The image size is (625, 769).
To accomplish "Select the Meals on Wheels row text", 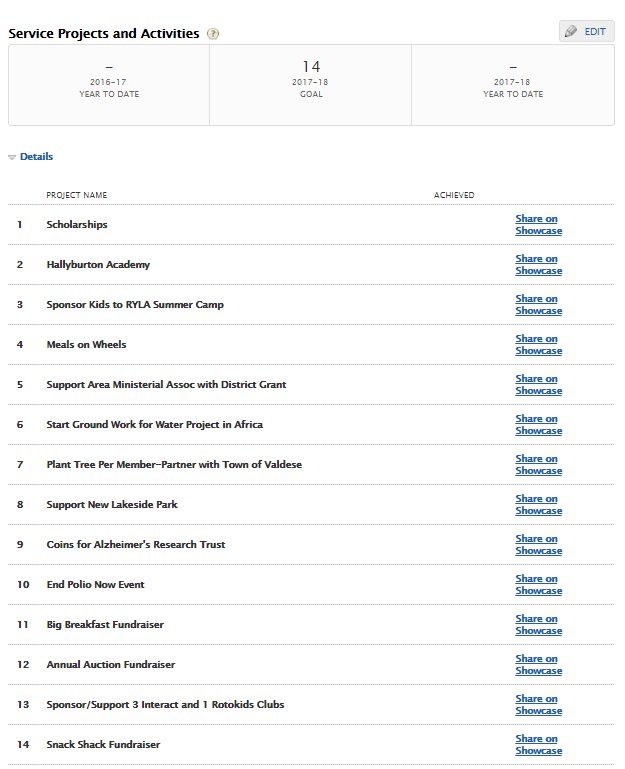I will coord(86,344).
